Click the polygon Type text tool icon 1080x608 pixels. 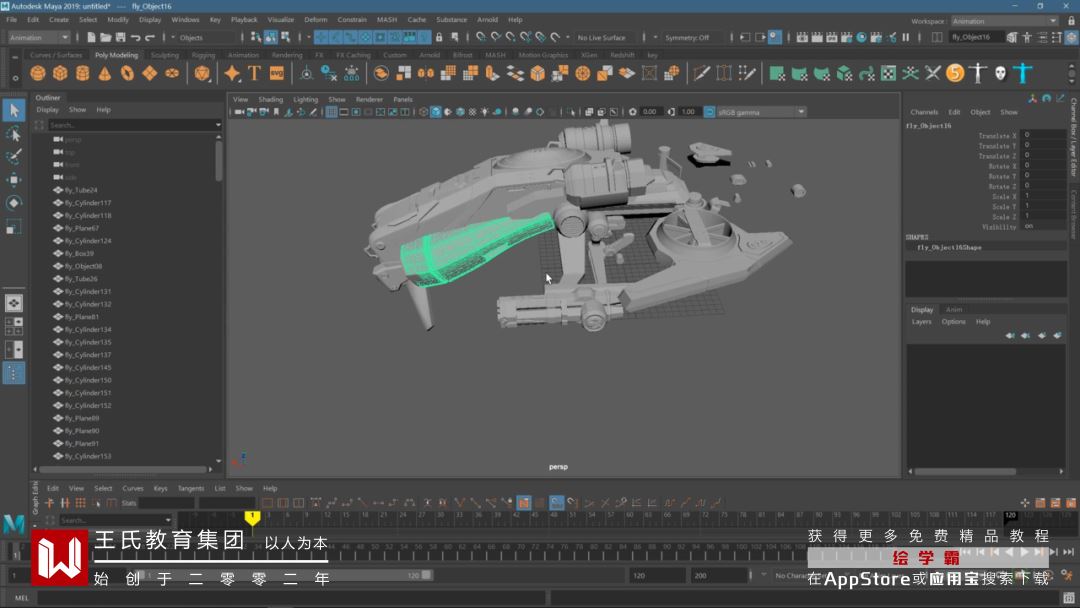[254, 73]
